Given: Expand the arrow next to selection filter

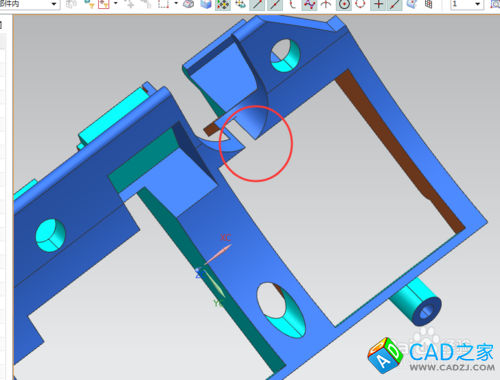Looking at the screenshot, I should click(116, 4).
